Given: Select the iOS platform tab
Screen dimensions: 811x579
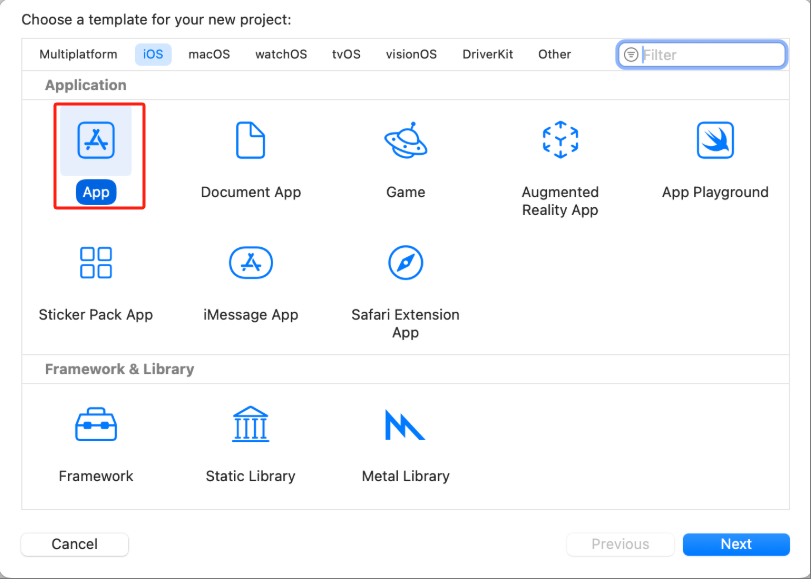Looking at the screenshot, I should click(x=153, y=54).
